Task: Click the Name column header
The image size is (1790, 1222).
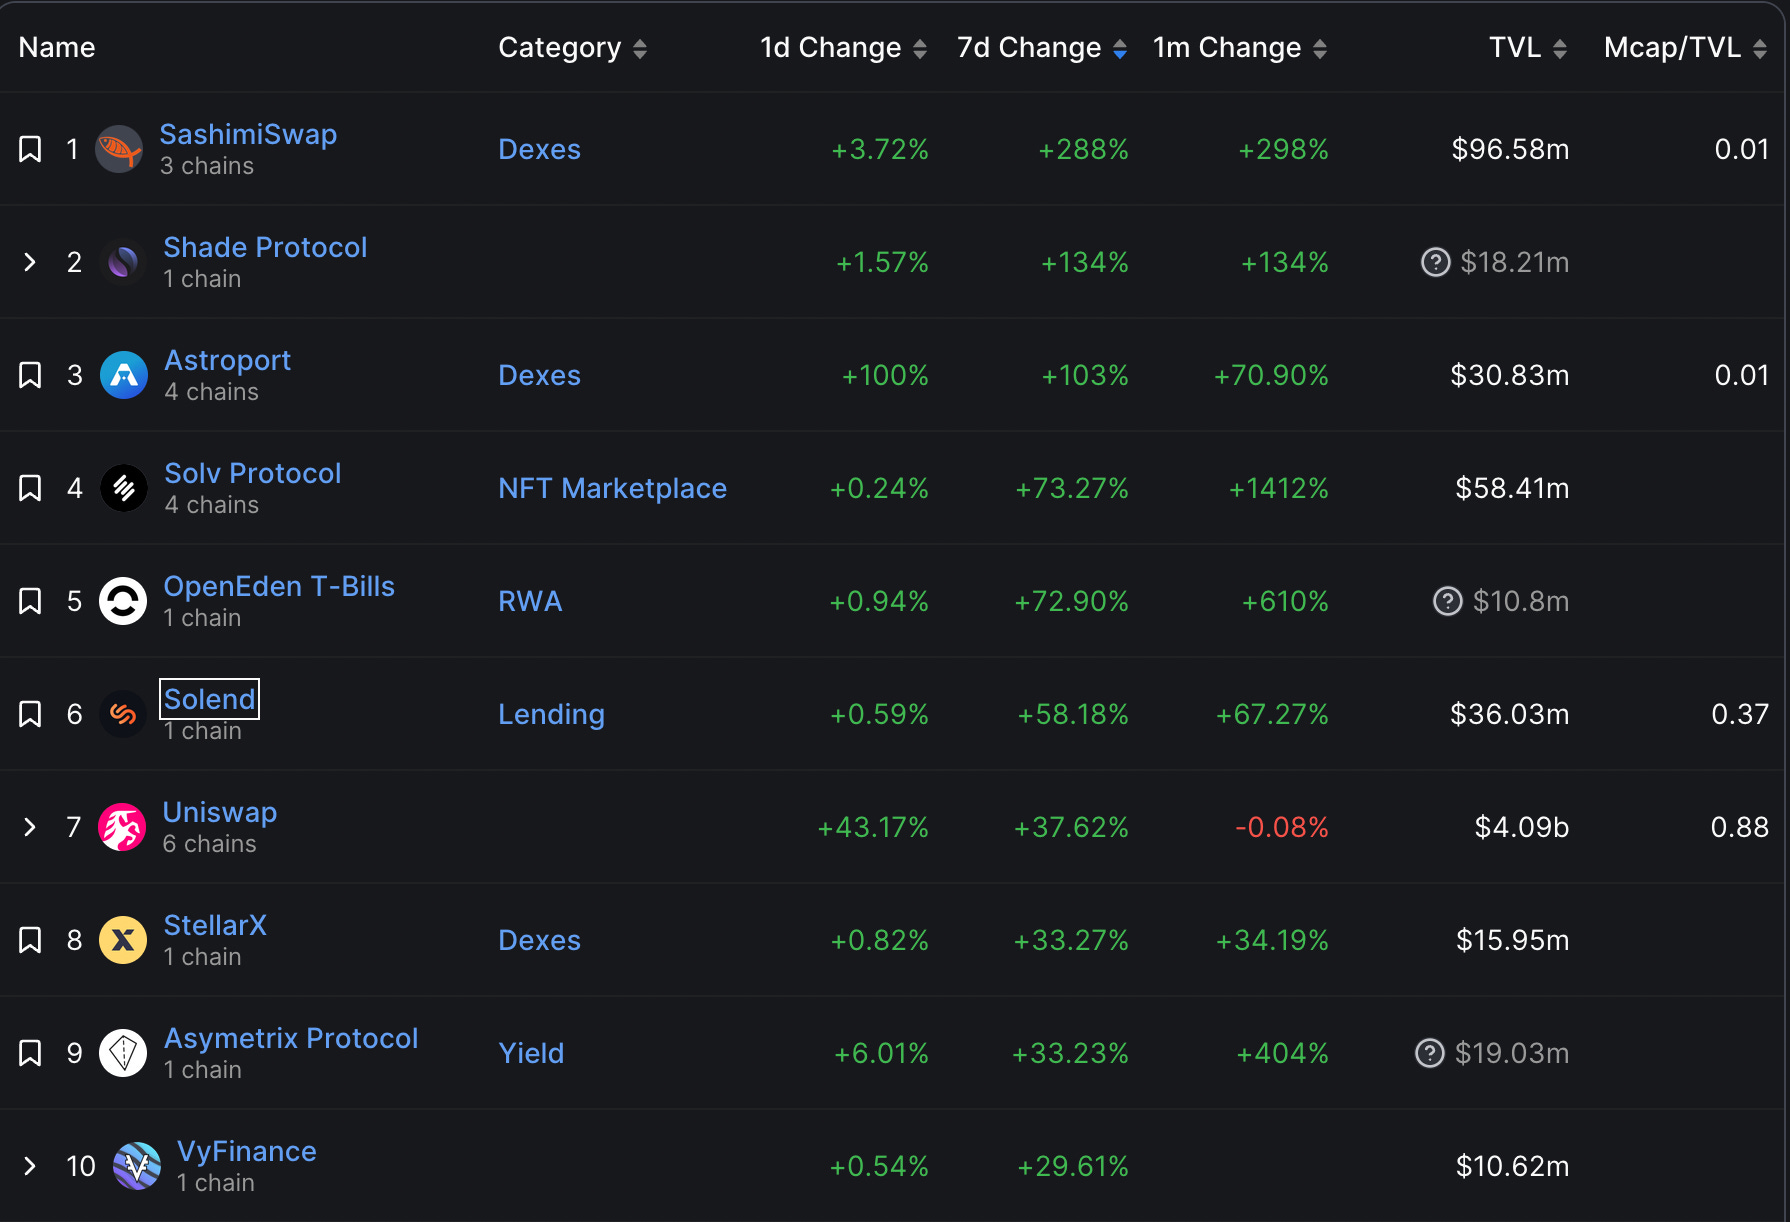Action: 57,48
